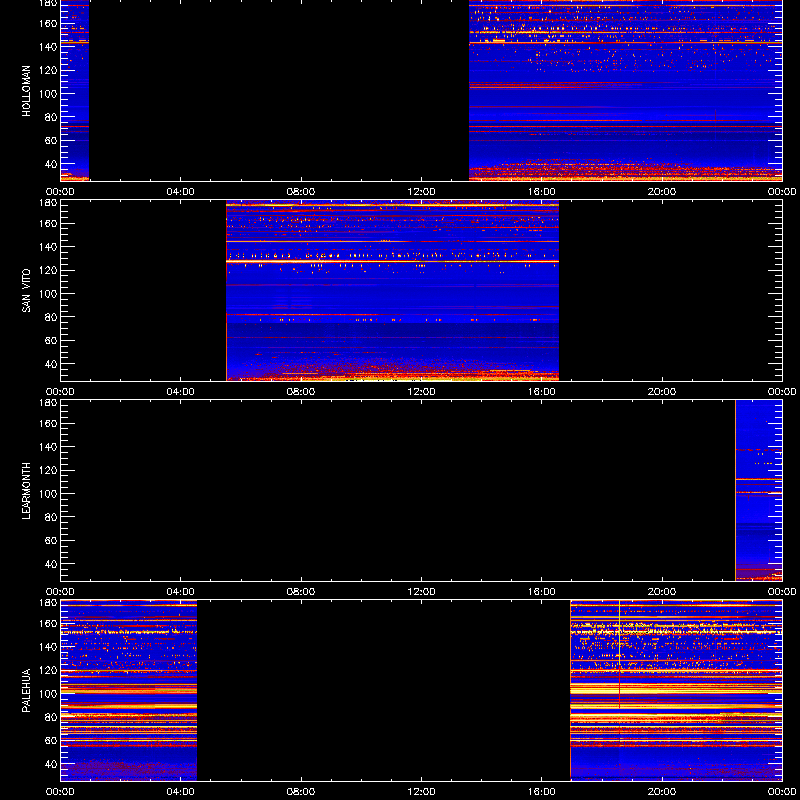Viewport: 800px width, 800px height.
Task: Pick the 12:00 time label below Learmonth panel
Action: (x=421, y=592)
